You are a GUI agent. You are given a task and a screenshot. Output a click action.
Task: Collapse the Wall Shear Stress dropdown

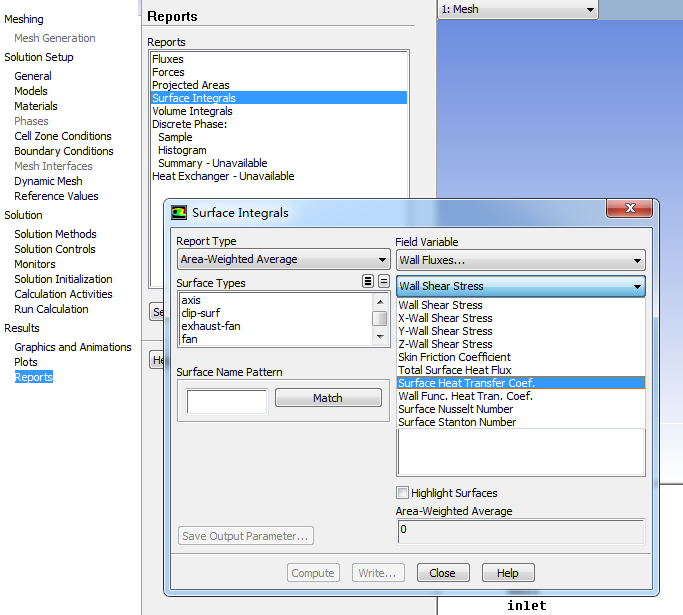click(x=521, y=286)
